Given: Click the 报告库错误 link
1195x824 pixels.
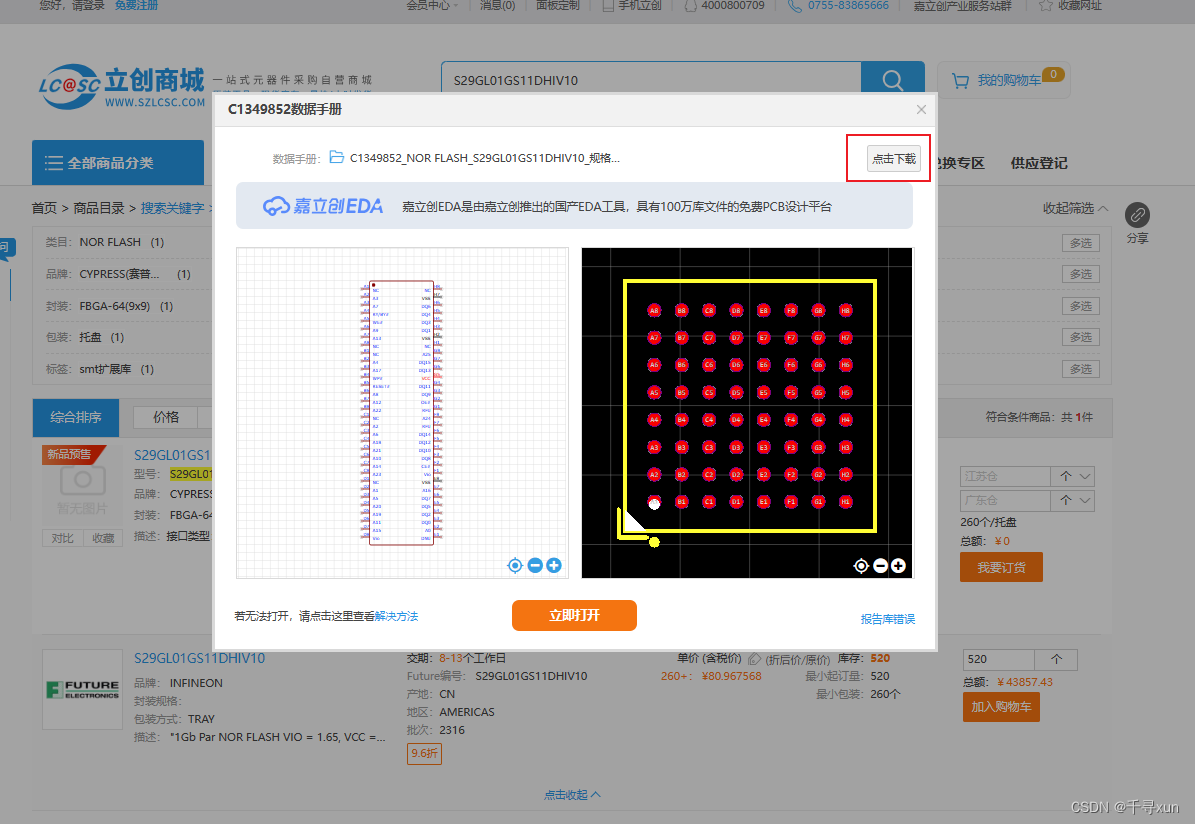Looking at the screenshot, I should click(x=888, y=619).
